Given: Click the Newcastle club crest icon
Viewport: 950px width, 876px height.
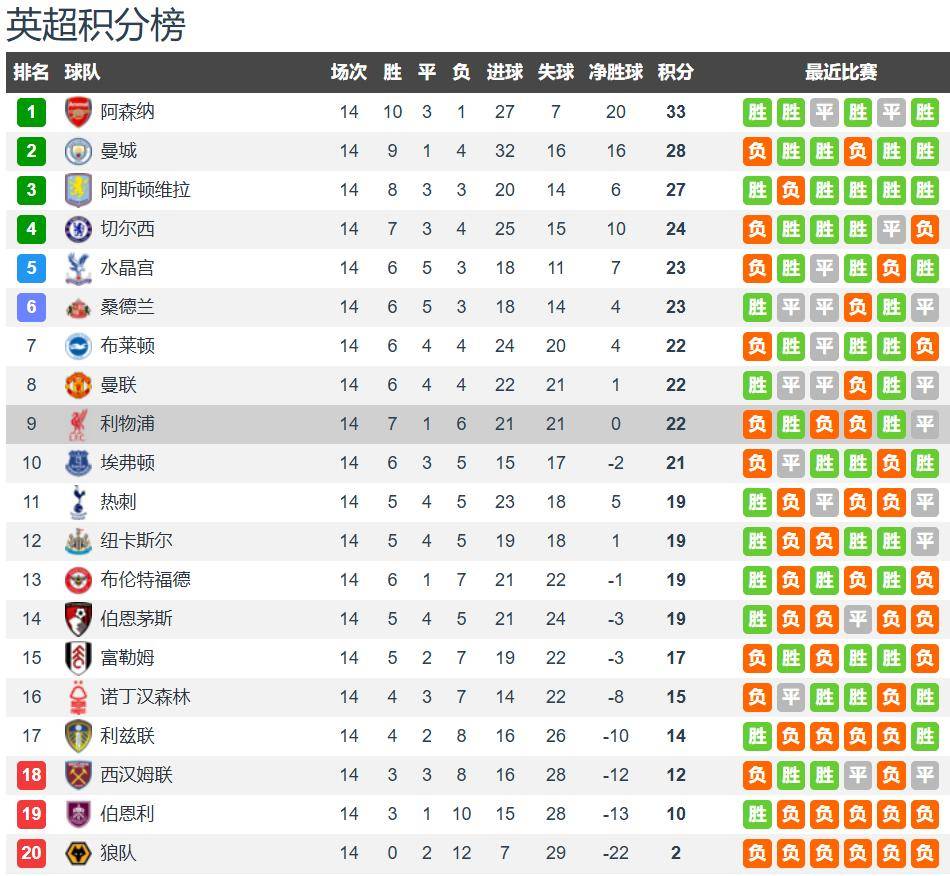Looking at the screenshot, I should (x=78, y=541).
